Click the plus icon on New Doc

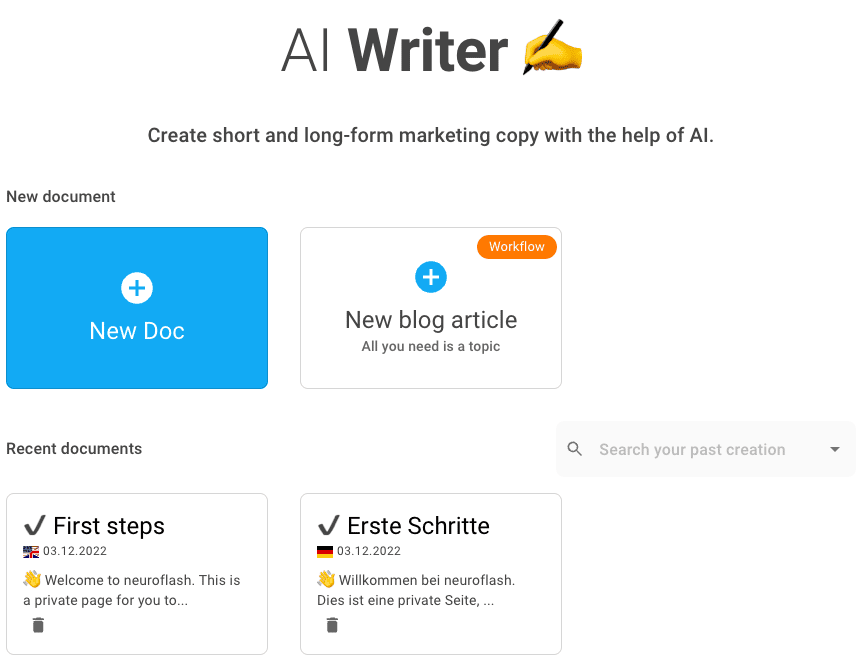[137, 288]
